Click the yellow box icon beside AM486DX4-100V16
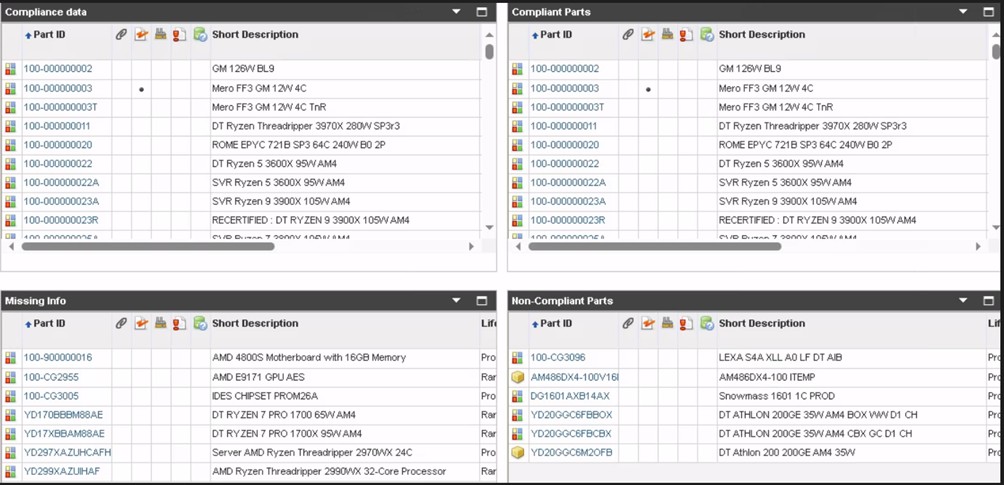Image resolution: width=1004 pixels, height=485 pixels. coord(518,377)
